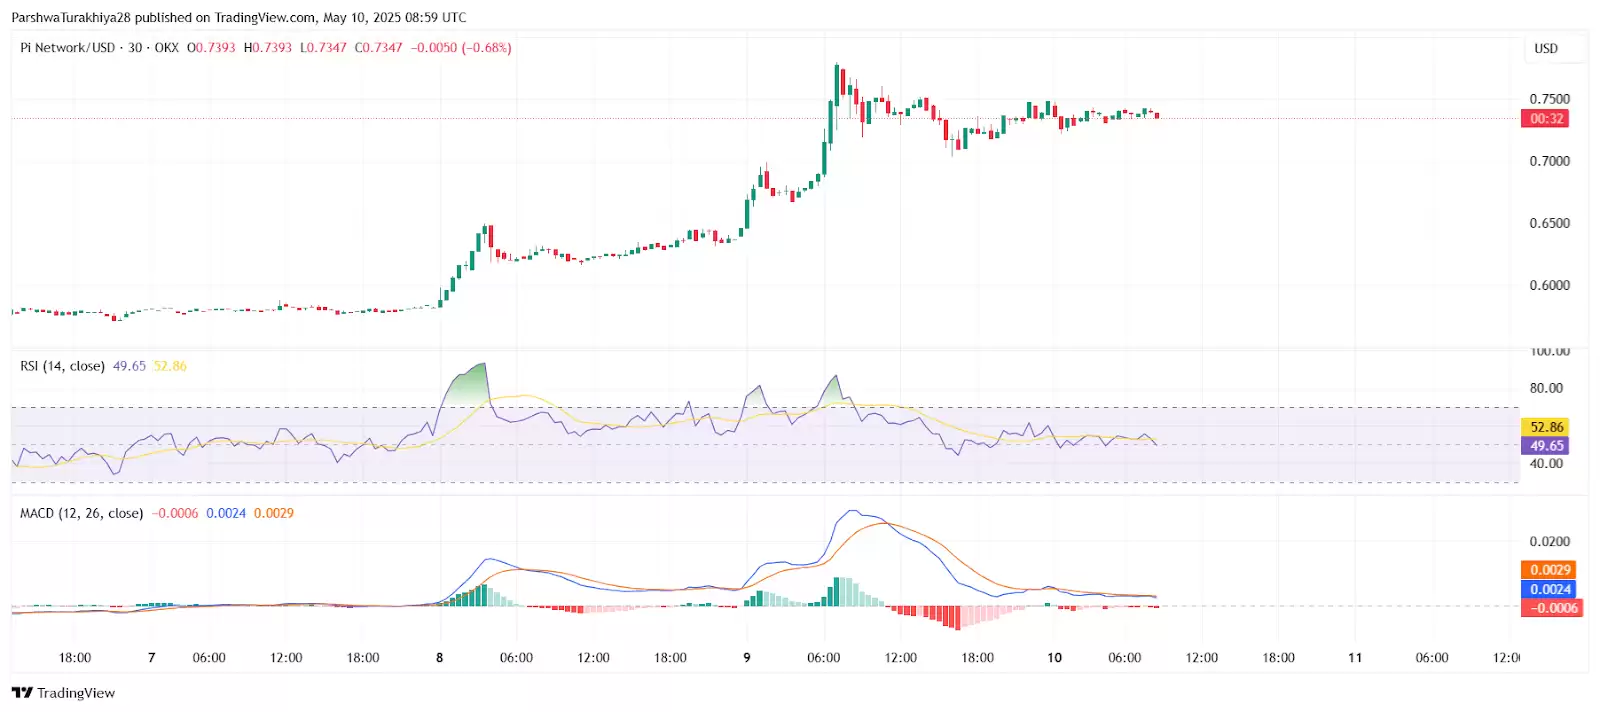This screenshot has width=1600, height=712.
Task: Click the blue 0.0024 MACD value label
Action: (x=1549, y=589)
